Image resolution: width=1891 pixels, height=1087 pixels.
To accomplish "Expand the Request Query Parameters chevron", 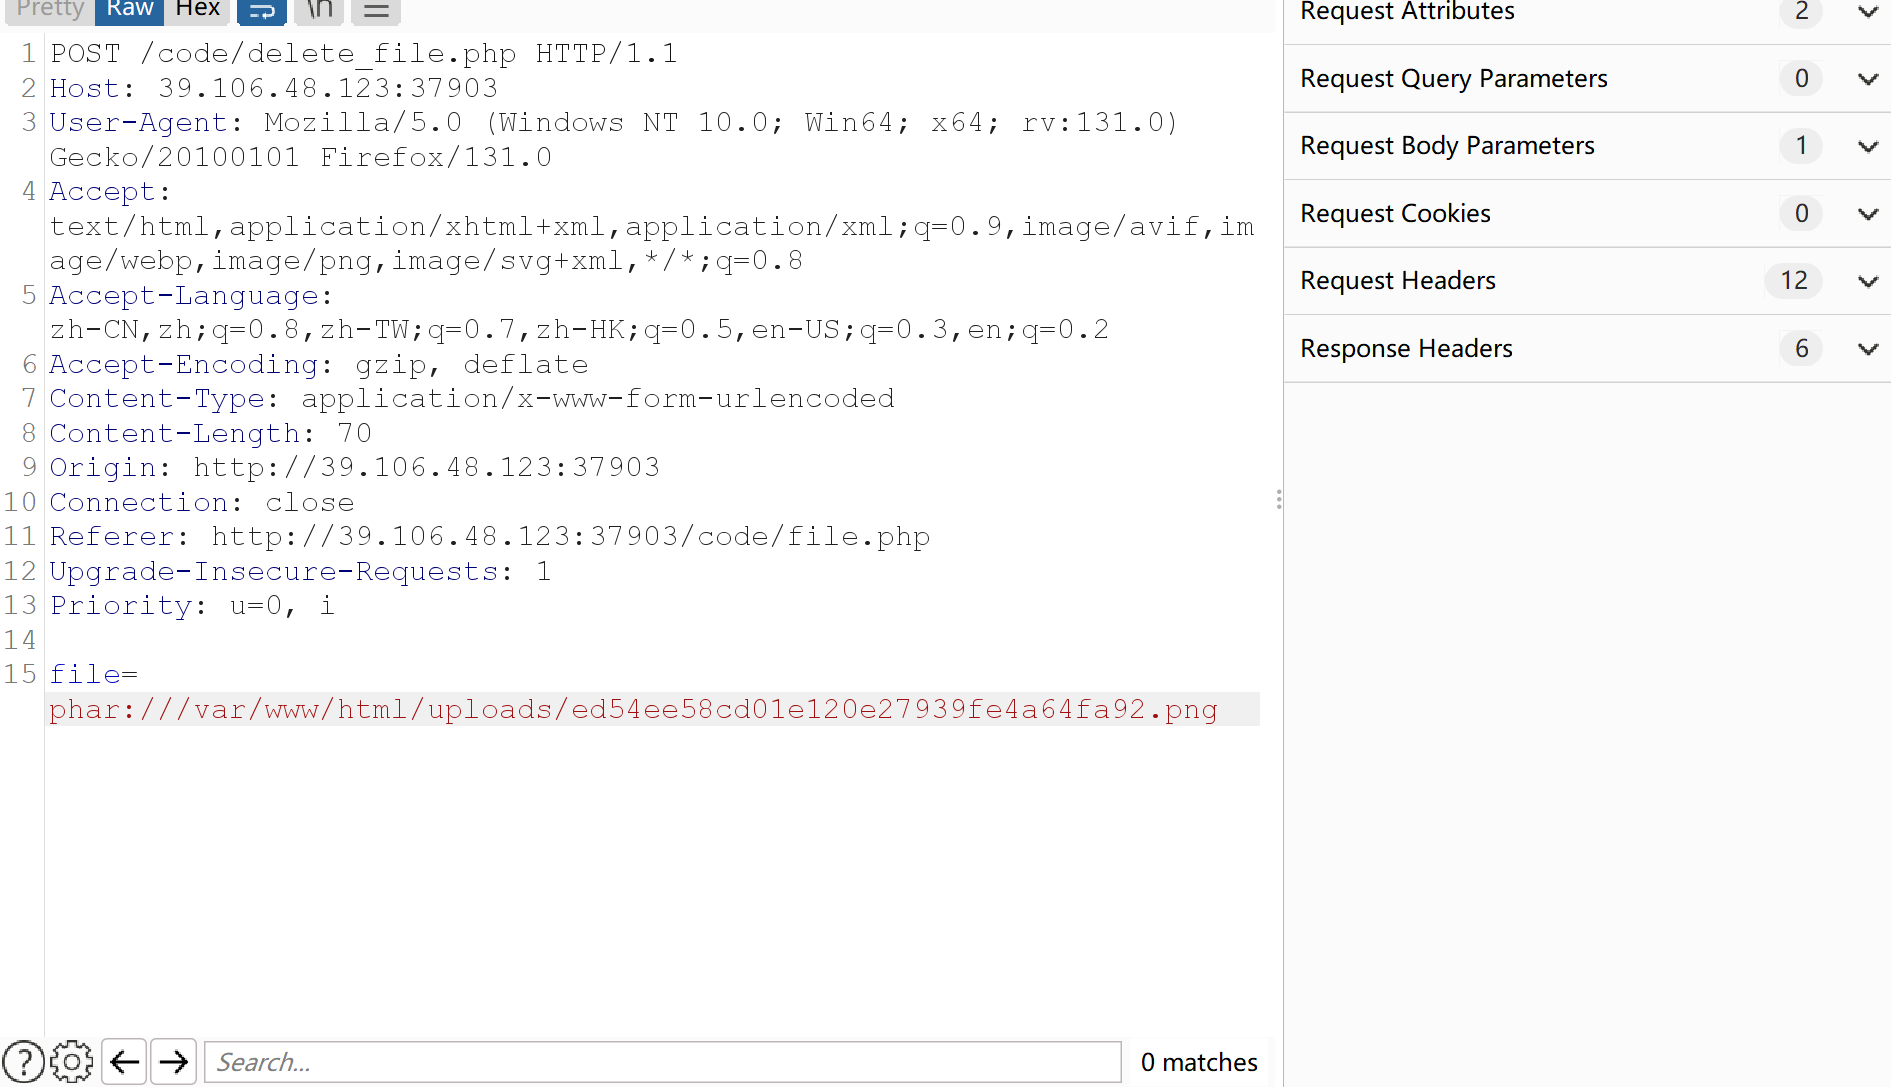I will [x=1867, y=79].
